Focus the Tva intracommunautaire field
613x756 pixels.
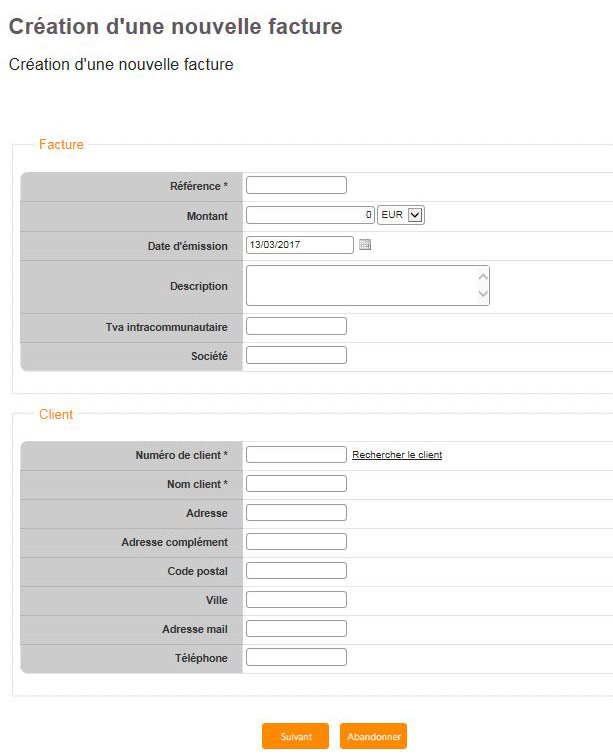tap(296, 326)
